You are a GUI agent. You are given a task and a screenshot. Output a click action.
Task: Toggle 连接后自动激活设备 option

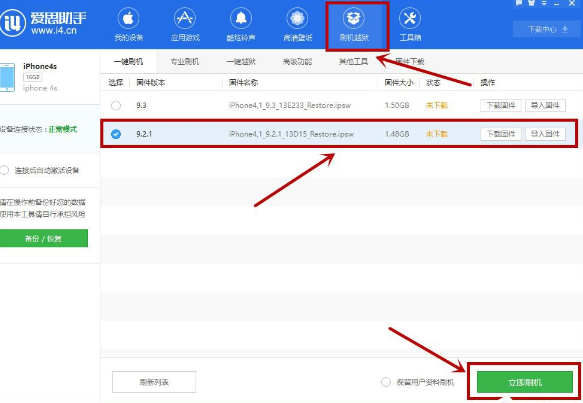click(4, 170)
